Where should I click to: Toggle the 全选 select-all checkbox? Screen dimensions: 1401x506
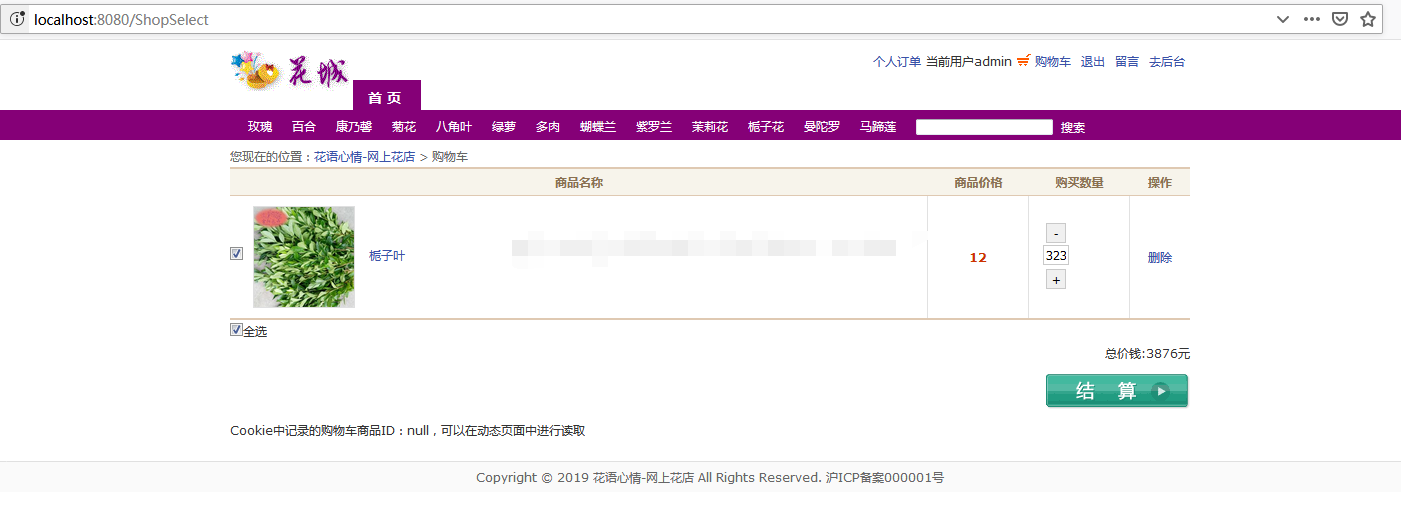(x=236, y=330)
